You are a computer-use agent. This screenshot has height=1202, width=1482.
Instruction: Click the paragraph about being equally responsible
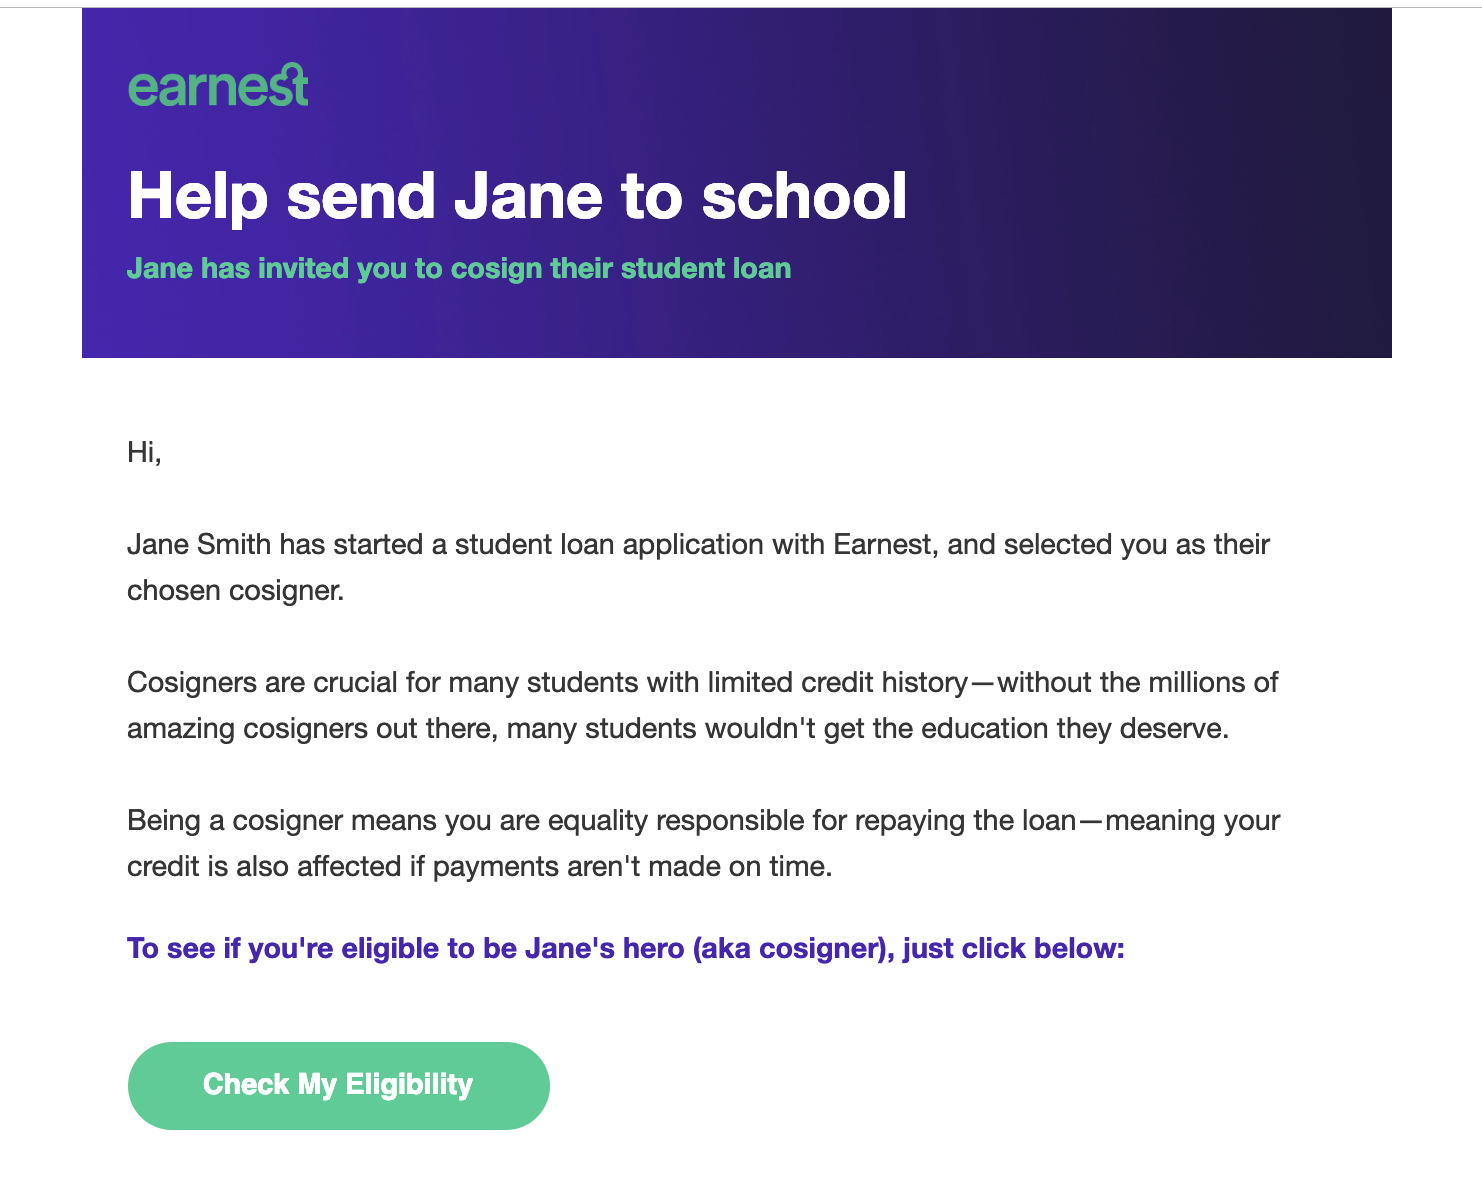coord(703,843)
